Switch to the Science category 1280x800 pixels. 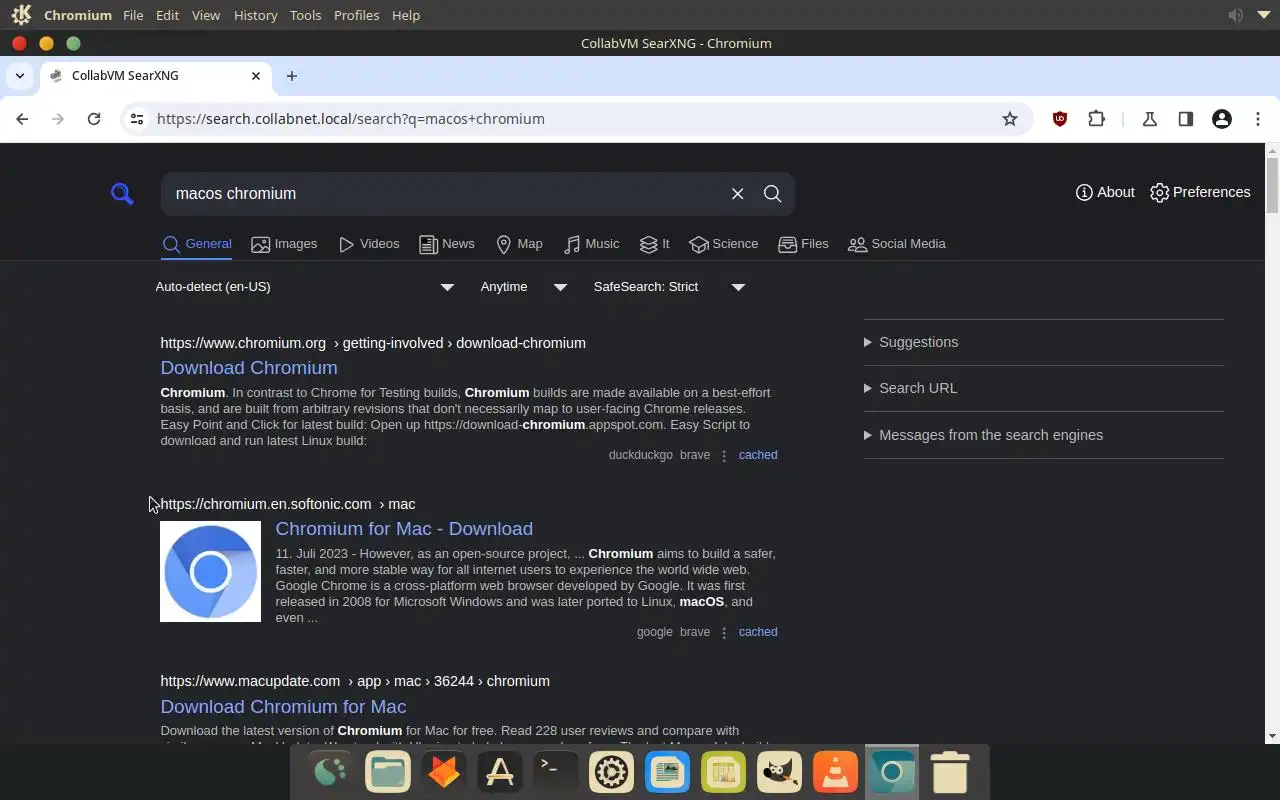[x=723, y=244]
